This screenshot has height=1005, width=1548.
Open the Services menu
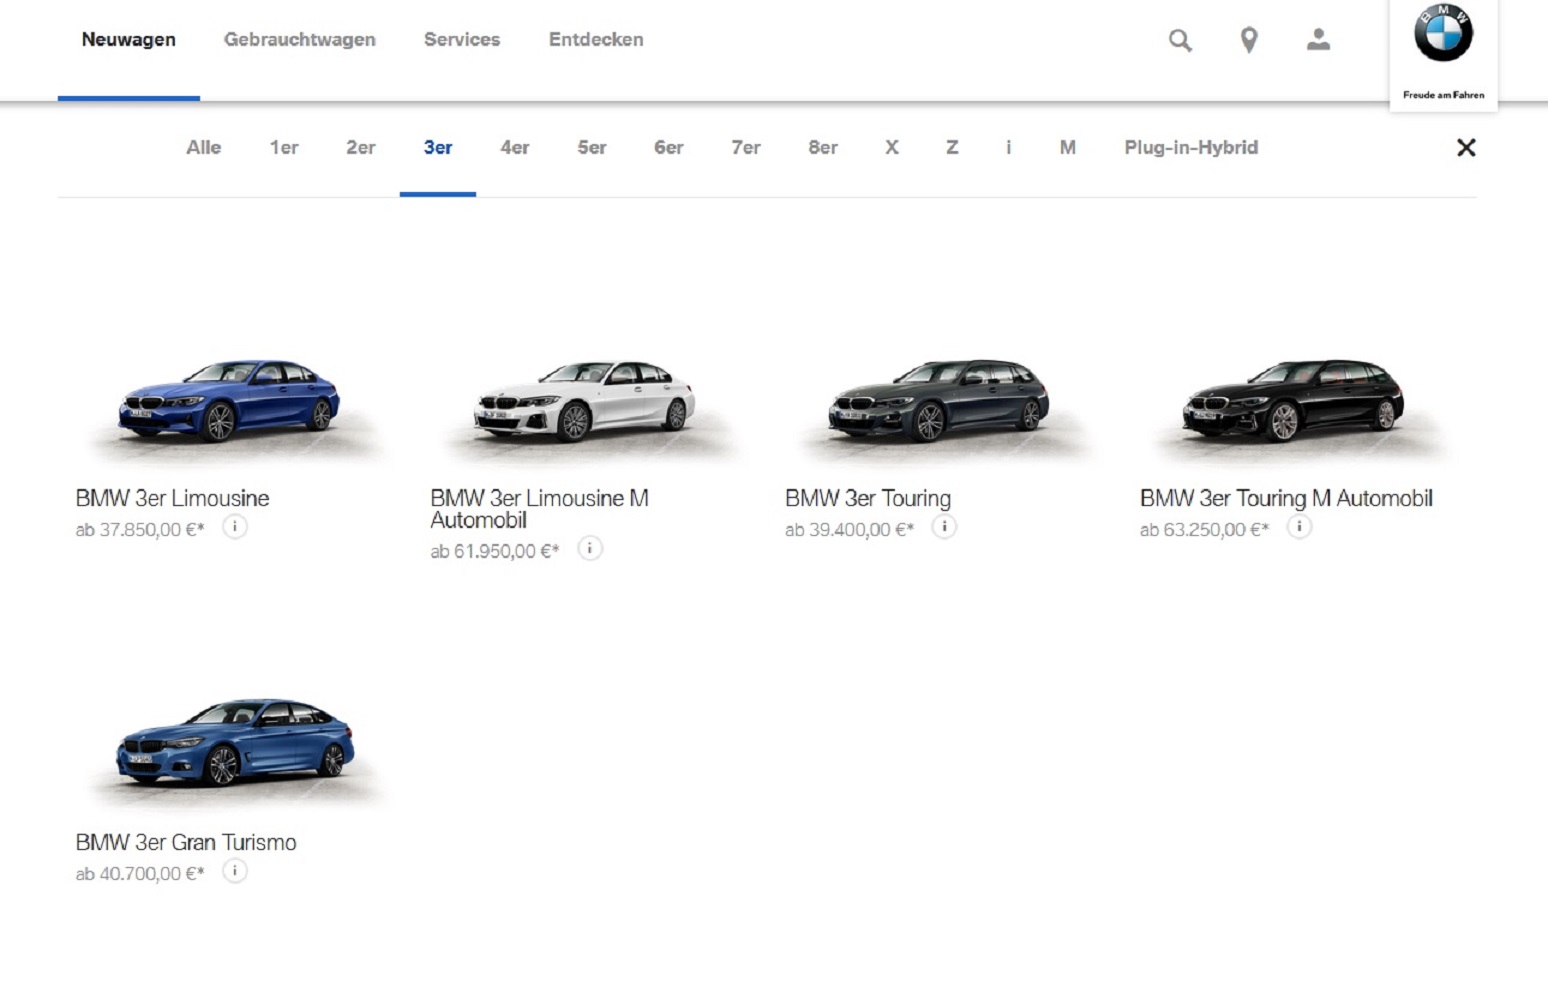pos(461,40)
